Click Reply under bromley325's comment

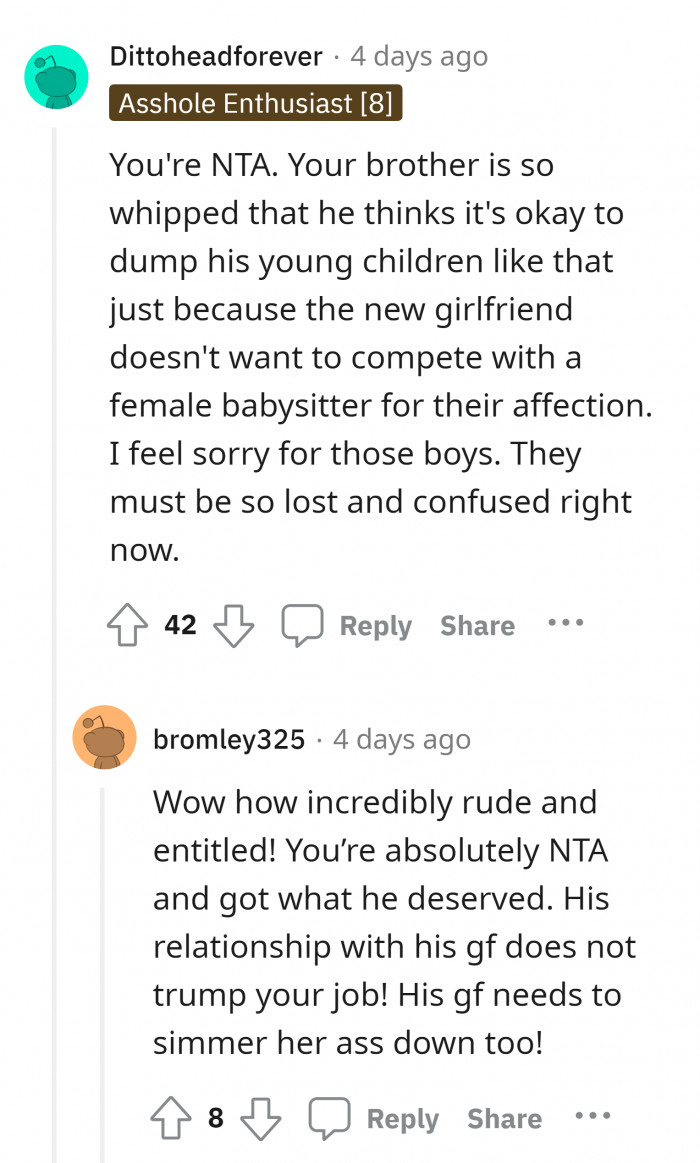(x=402, y=1119)
